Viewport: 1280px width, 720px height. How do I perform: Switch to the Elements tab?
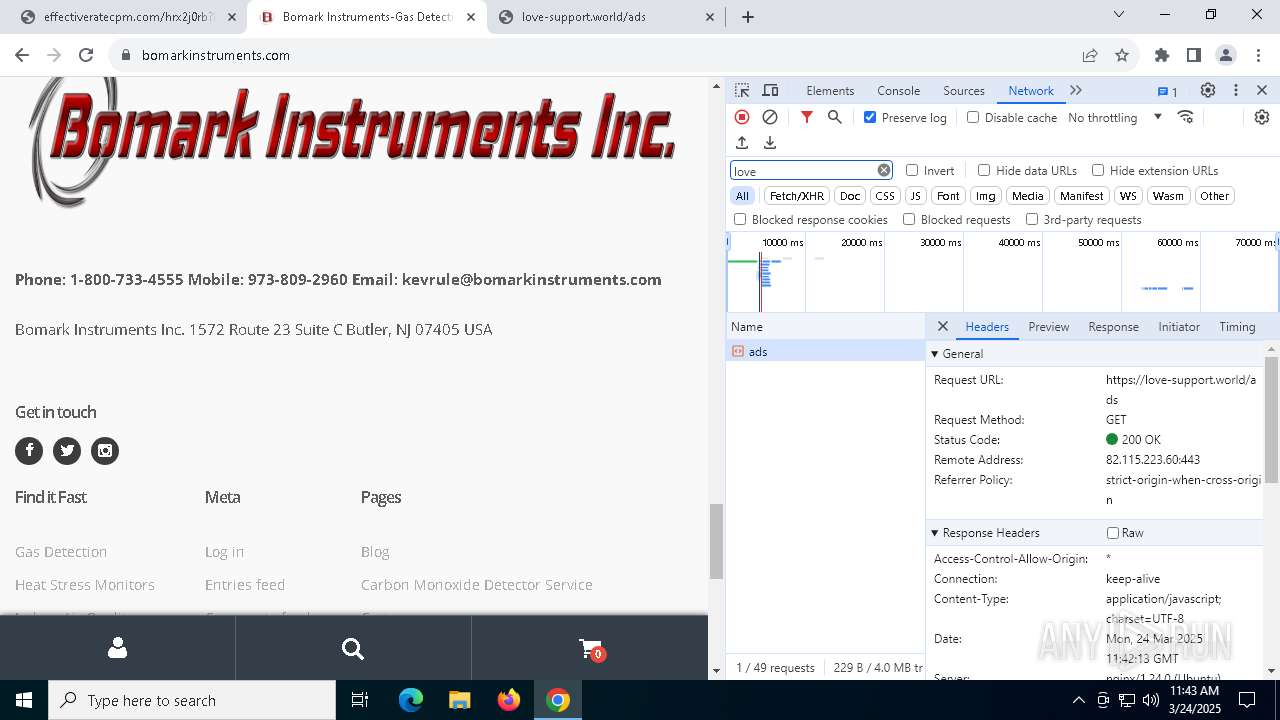click(x=830, y=90)
